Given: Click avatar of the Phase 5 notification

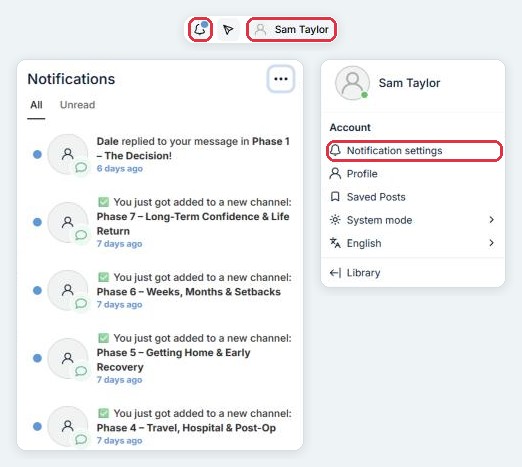Looking at the screenshot, I should tap(68, 358).
